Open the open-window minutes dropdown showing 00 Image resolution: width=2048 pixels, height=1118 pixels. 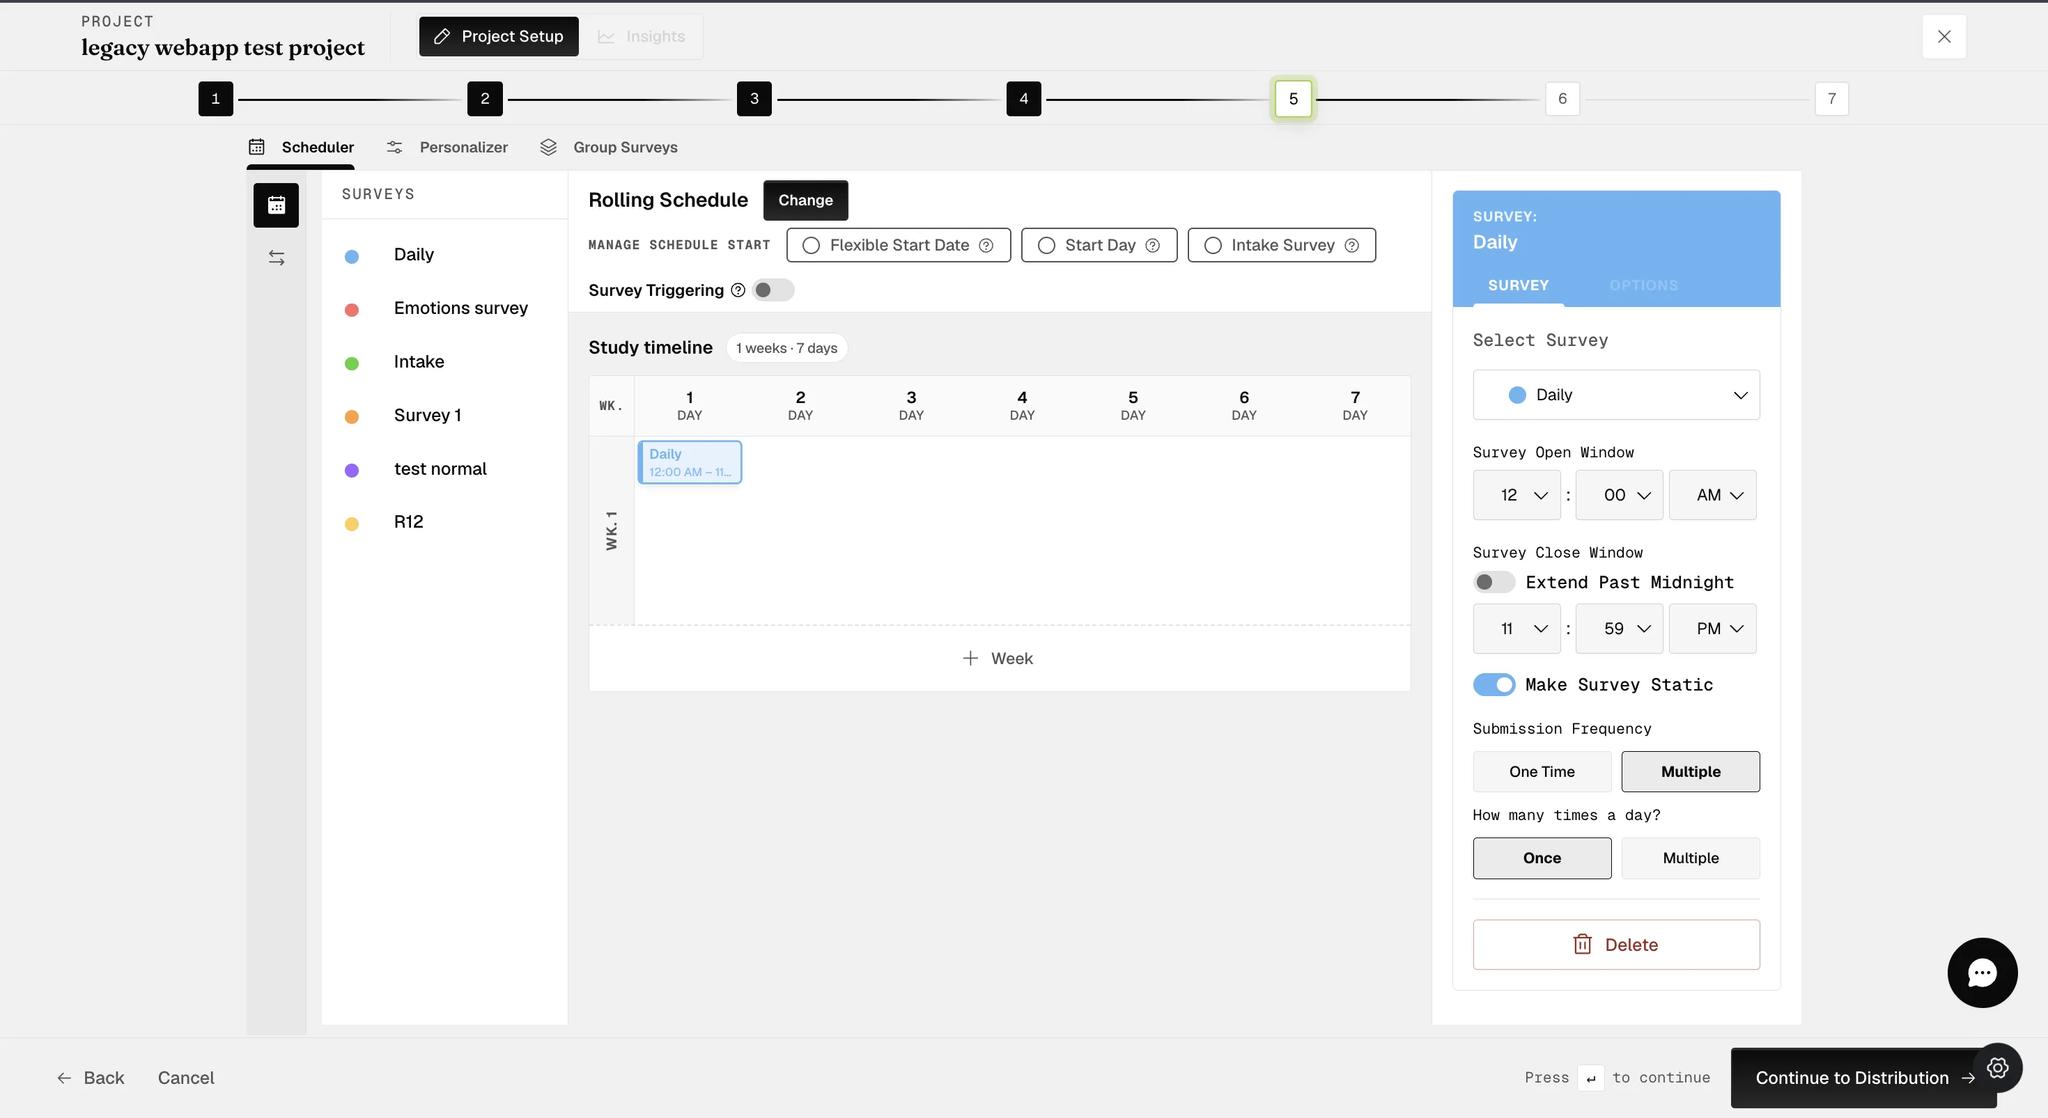1619,495
